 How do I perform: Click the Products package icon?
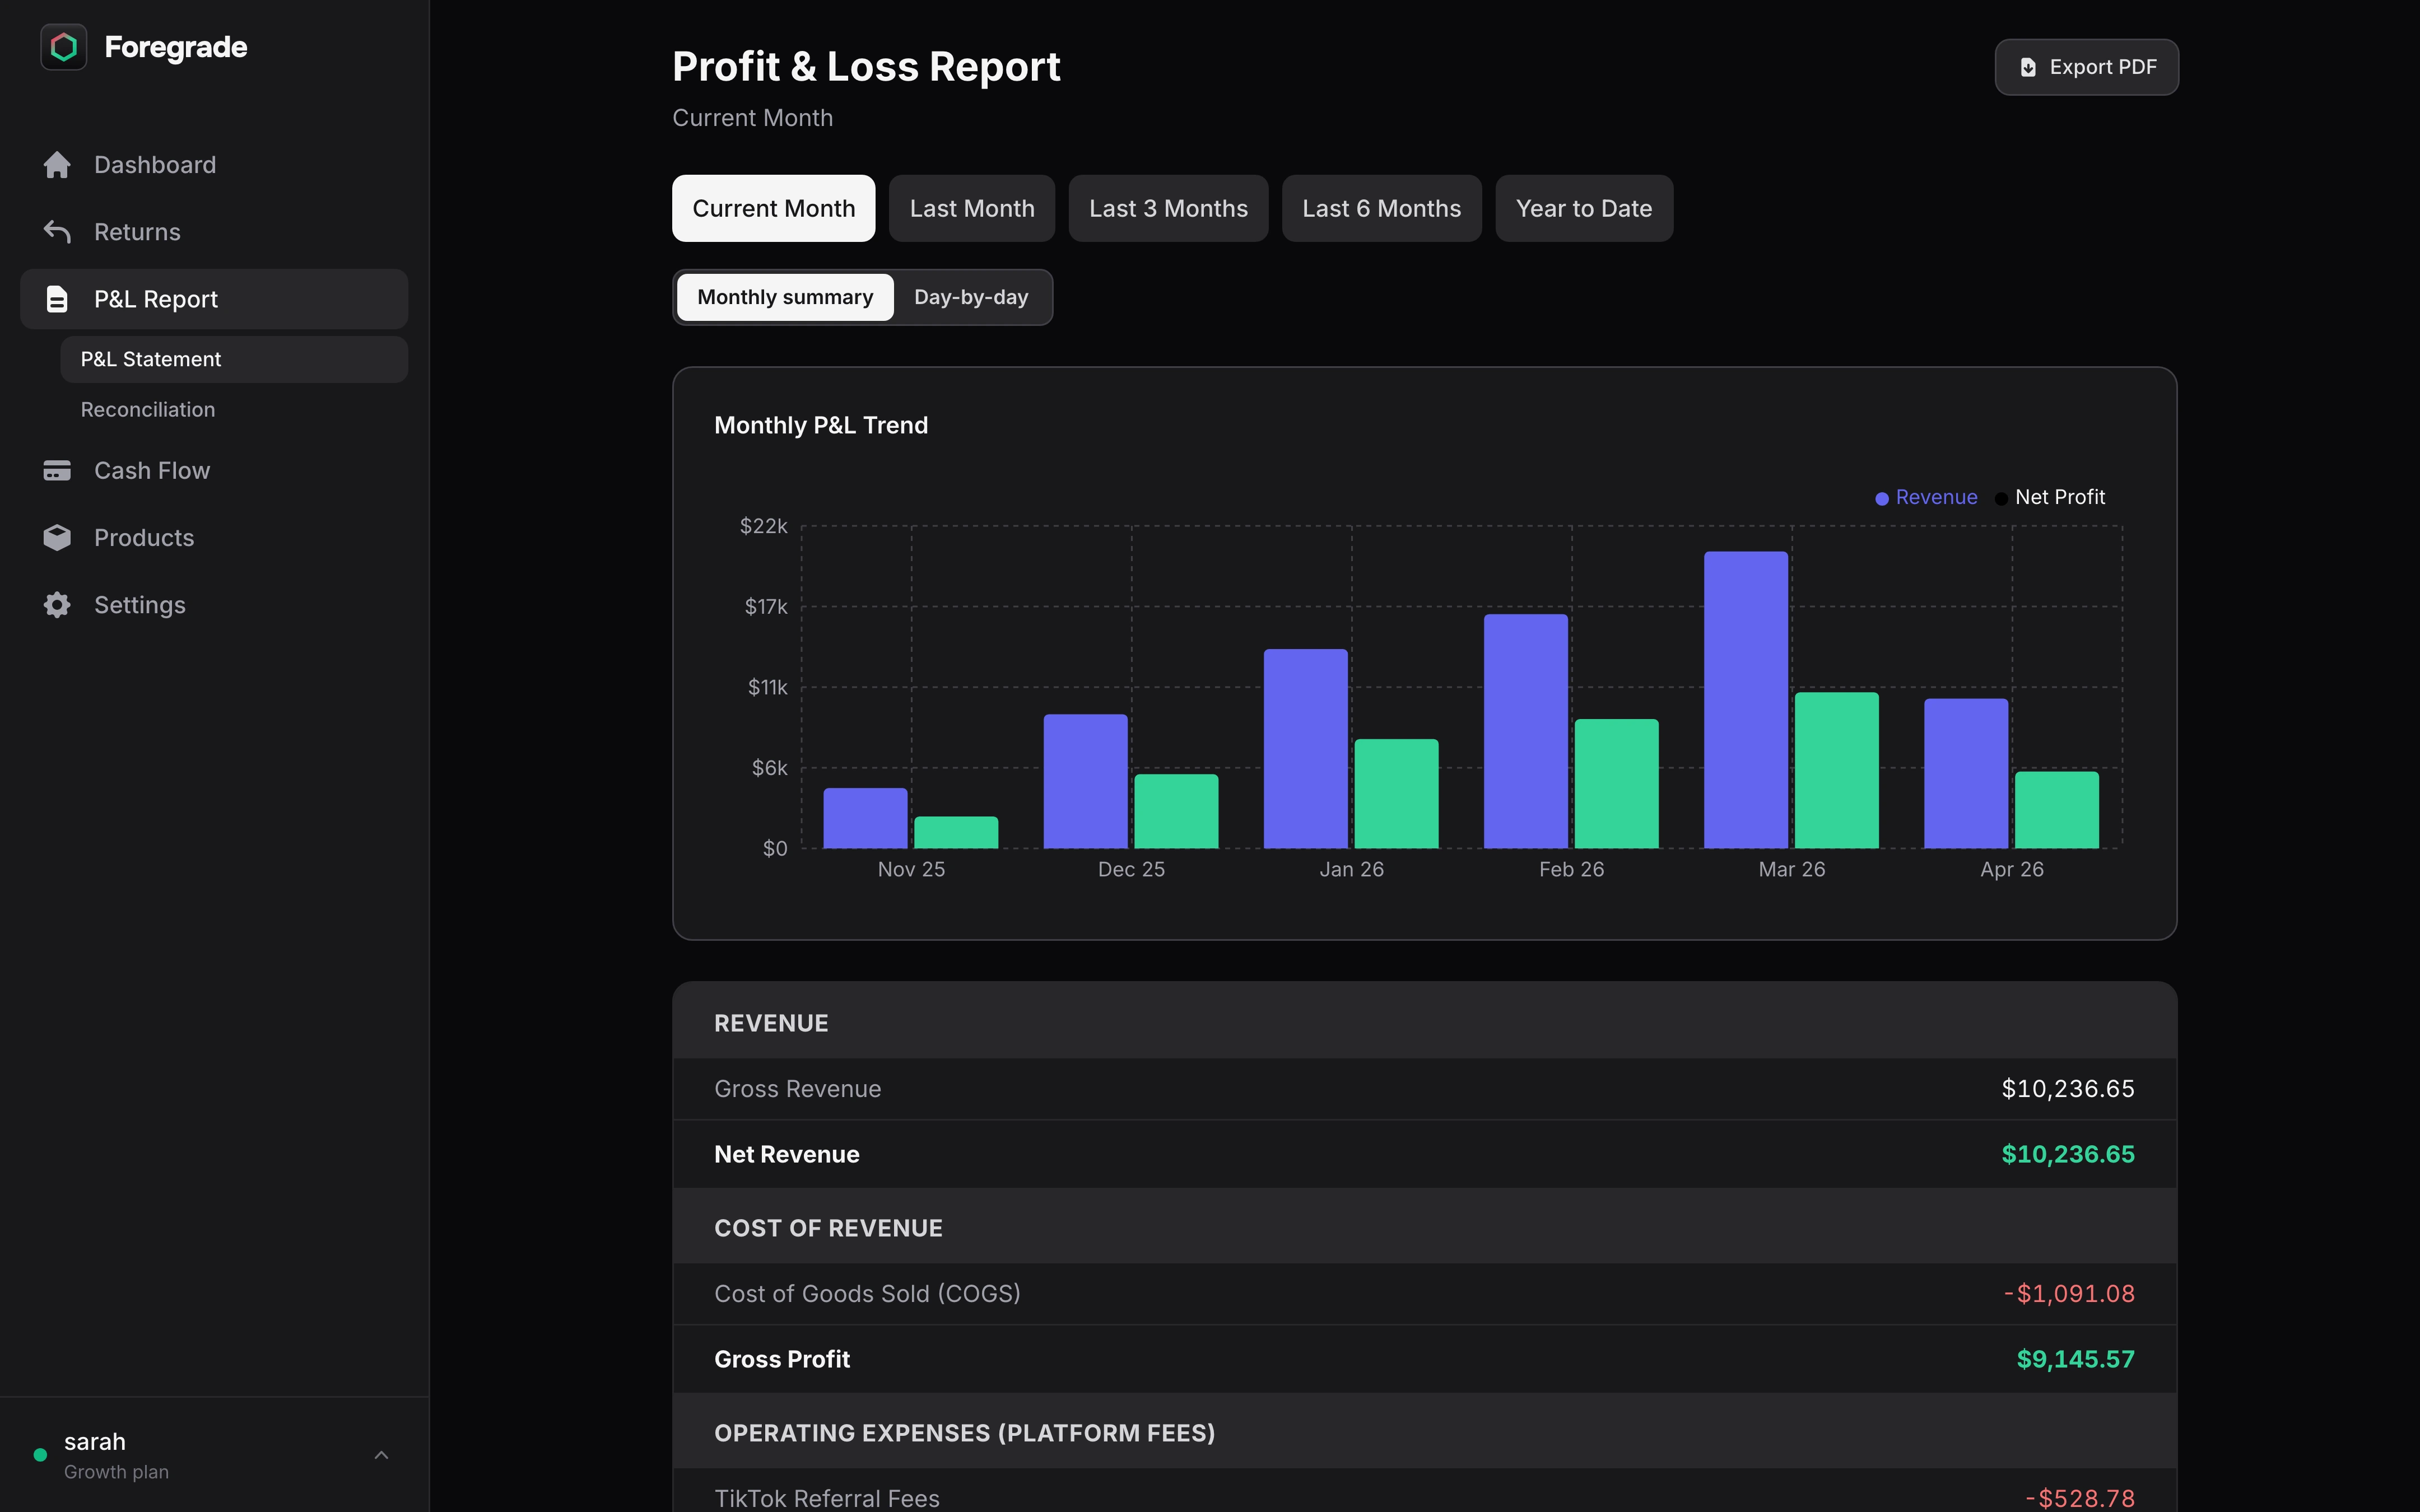tap(57, 537)
